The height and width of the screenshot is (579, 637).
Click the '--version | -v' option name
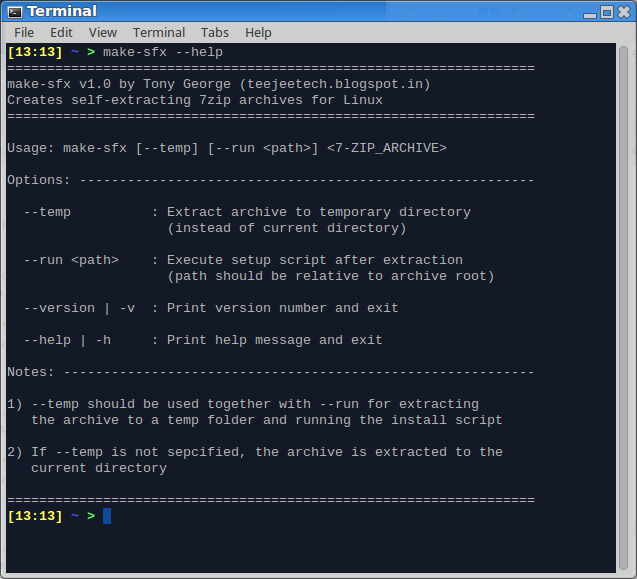coord(79,308)
